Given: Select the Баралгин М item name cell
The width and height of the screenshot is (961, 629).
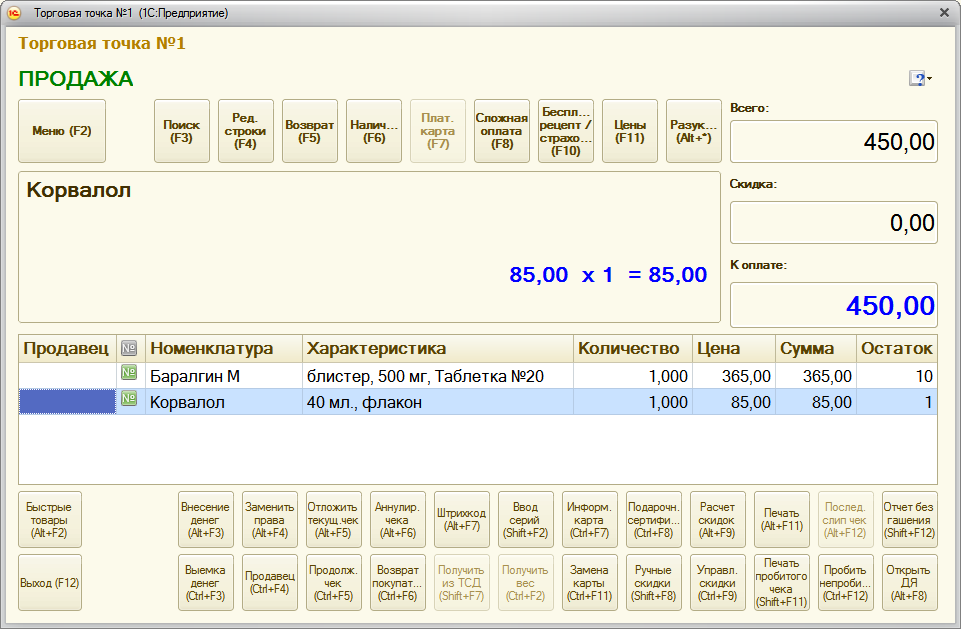Looking at the screenshot, I should point(224,376).
